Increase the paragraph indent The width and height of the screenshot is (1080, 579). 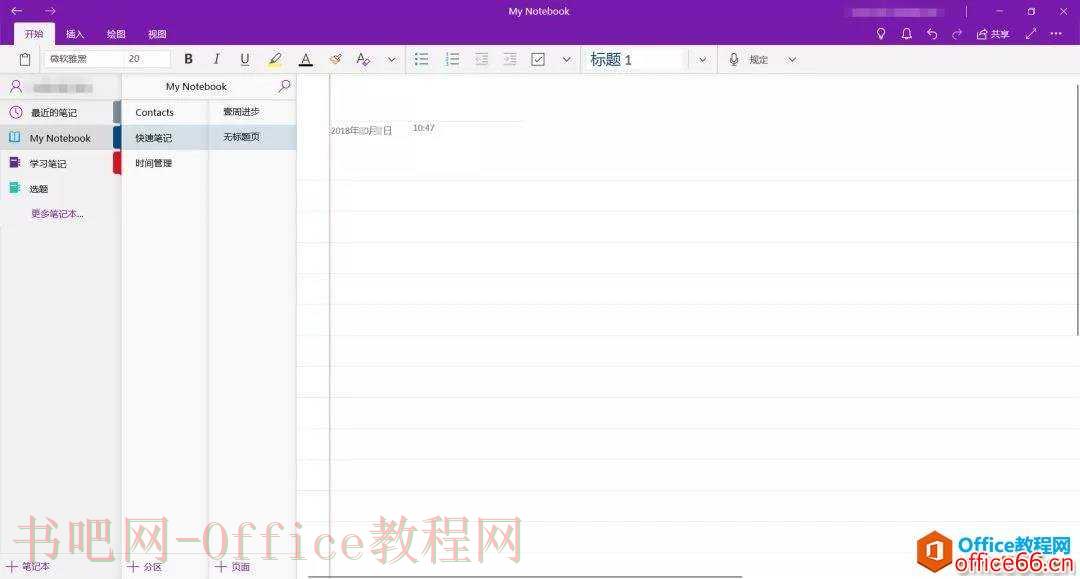click(510, 59)
